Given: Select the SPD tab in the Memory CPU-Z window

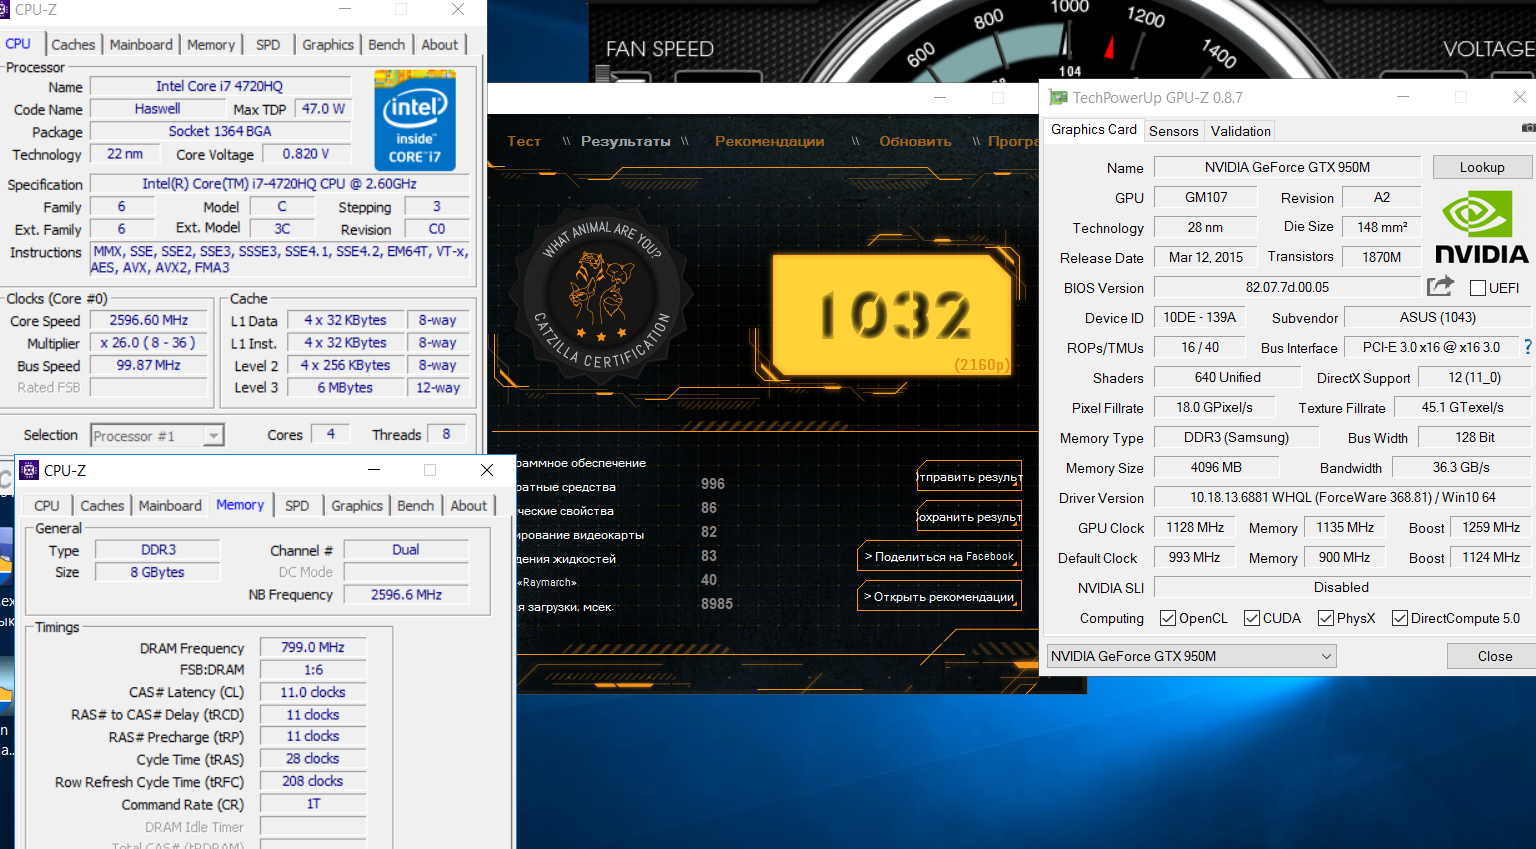Looking at the screenshot, I should 297,506.
